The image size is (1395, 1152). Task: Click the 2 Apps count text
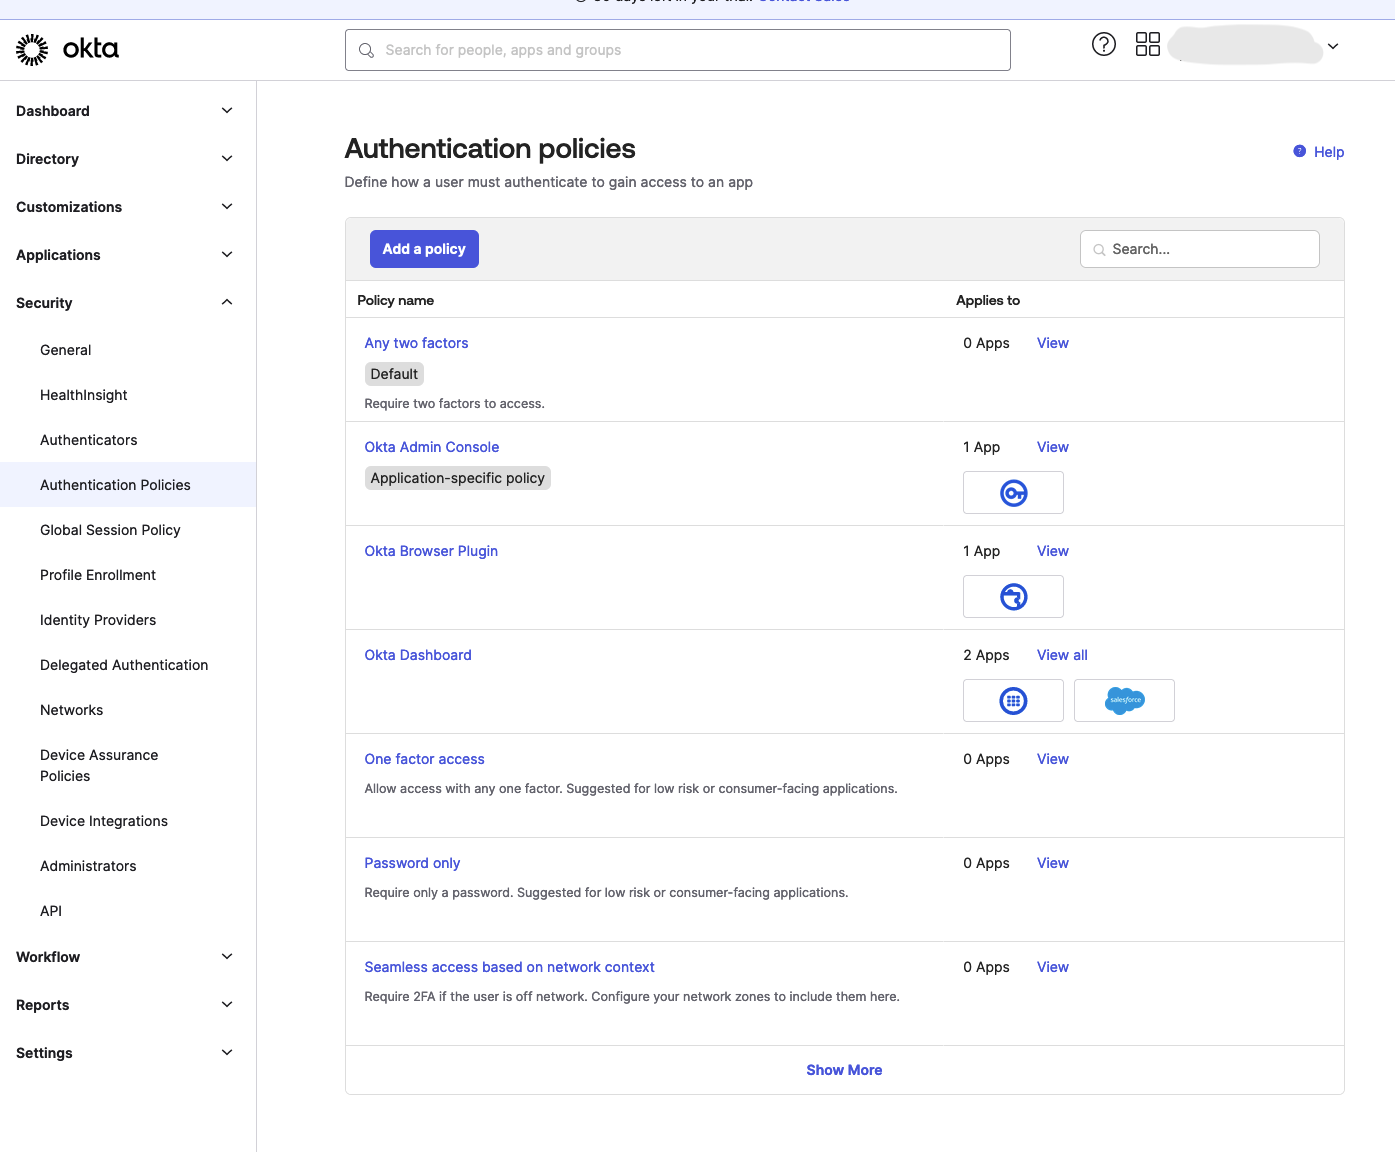pos(986,655)
